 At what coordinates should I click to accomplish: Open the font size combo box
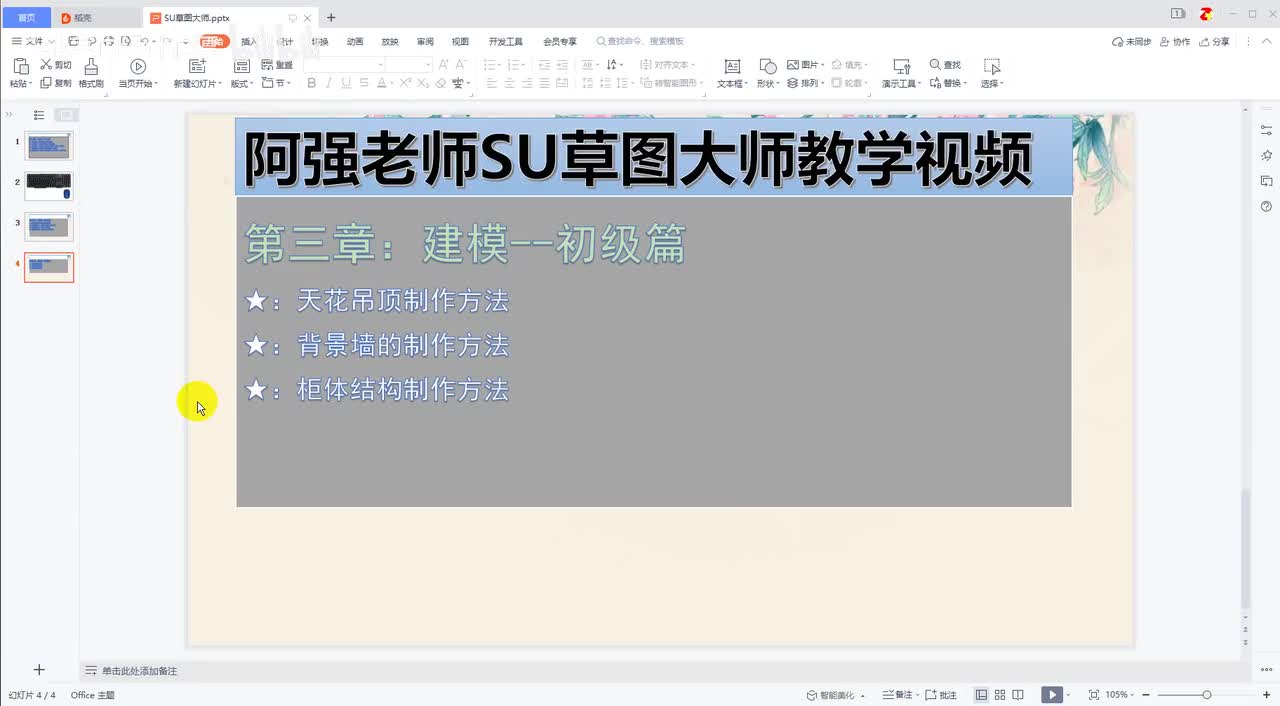point(408,65)
